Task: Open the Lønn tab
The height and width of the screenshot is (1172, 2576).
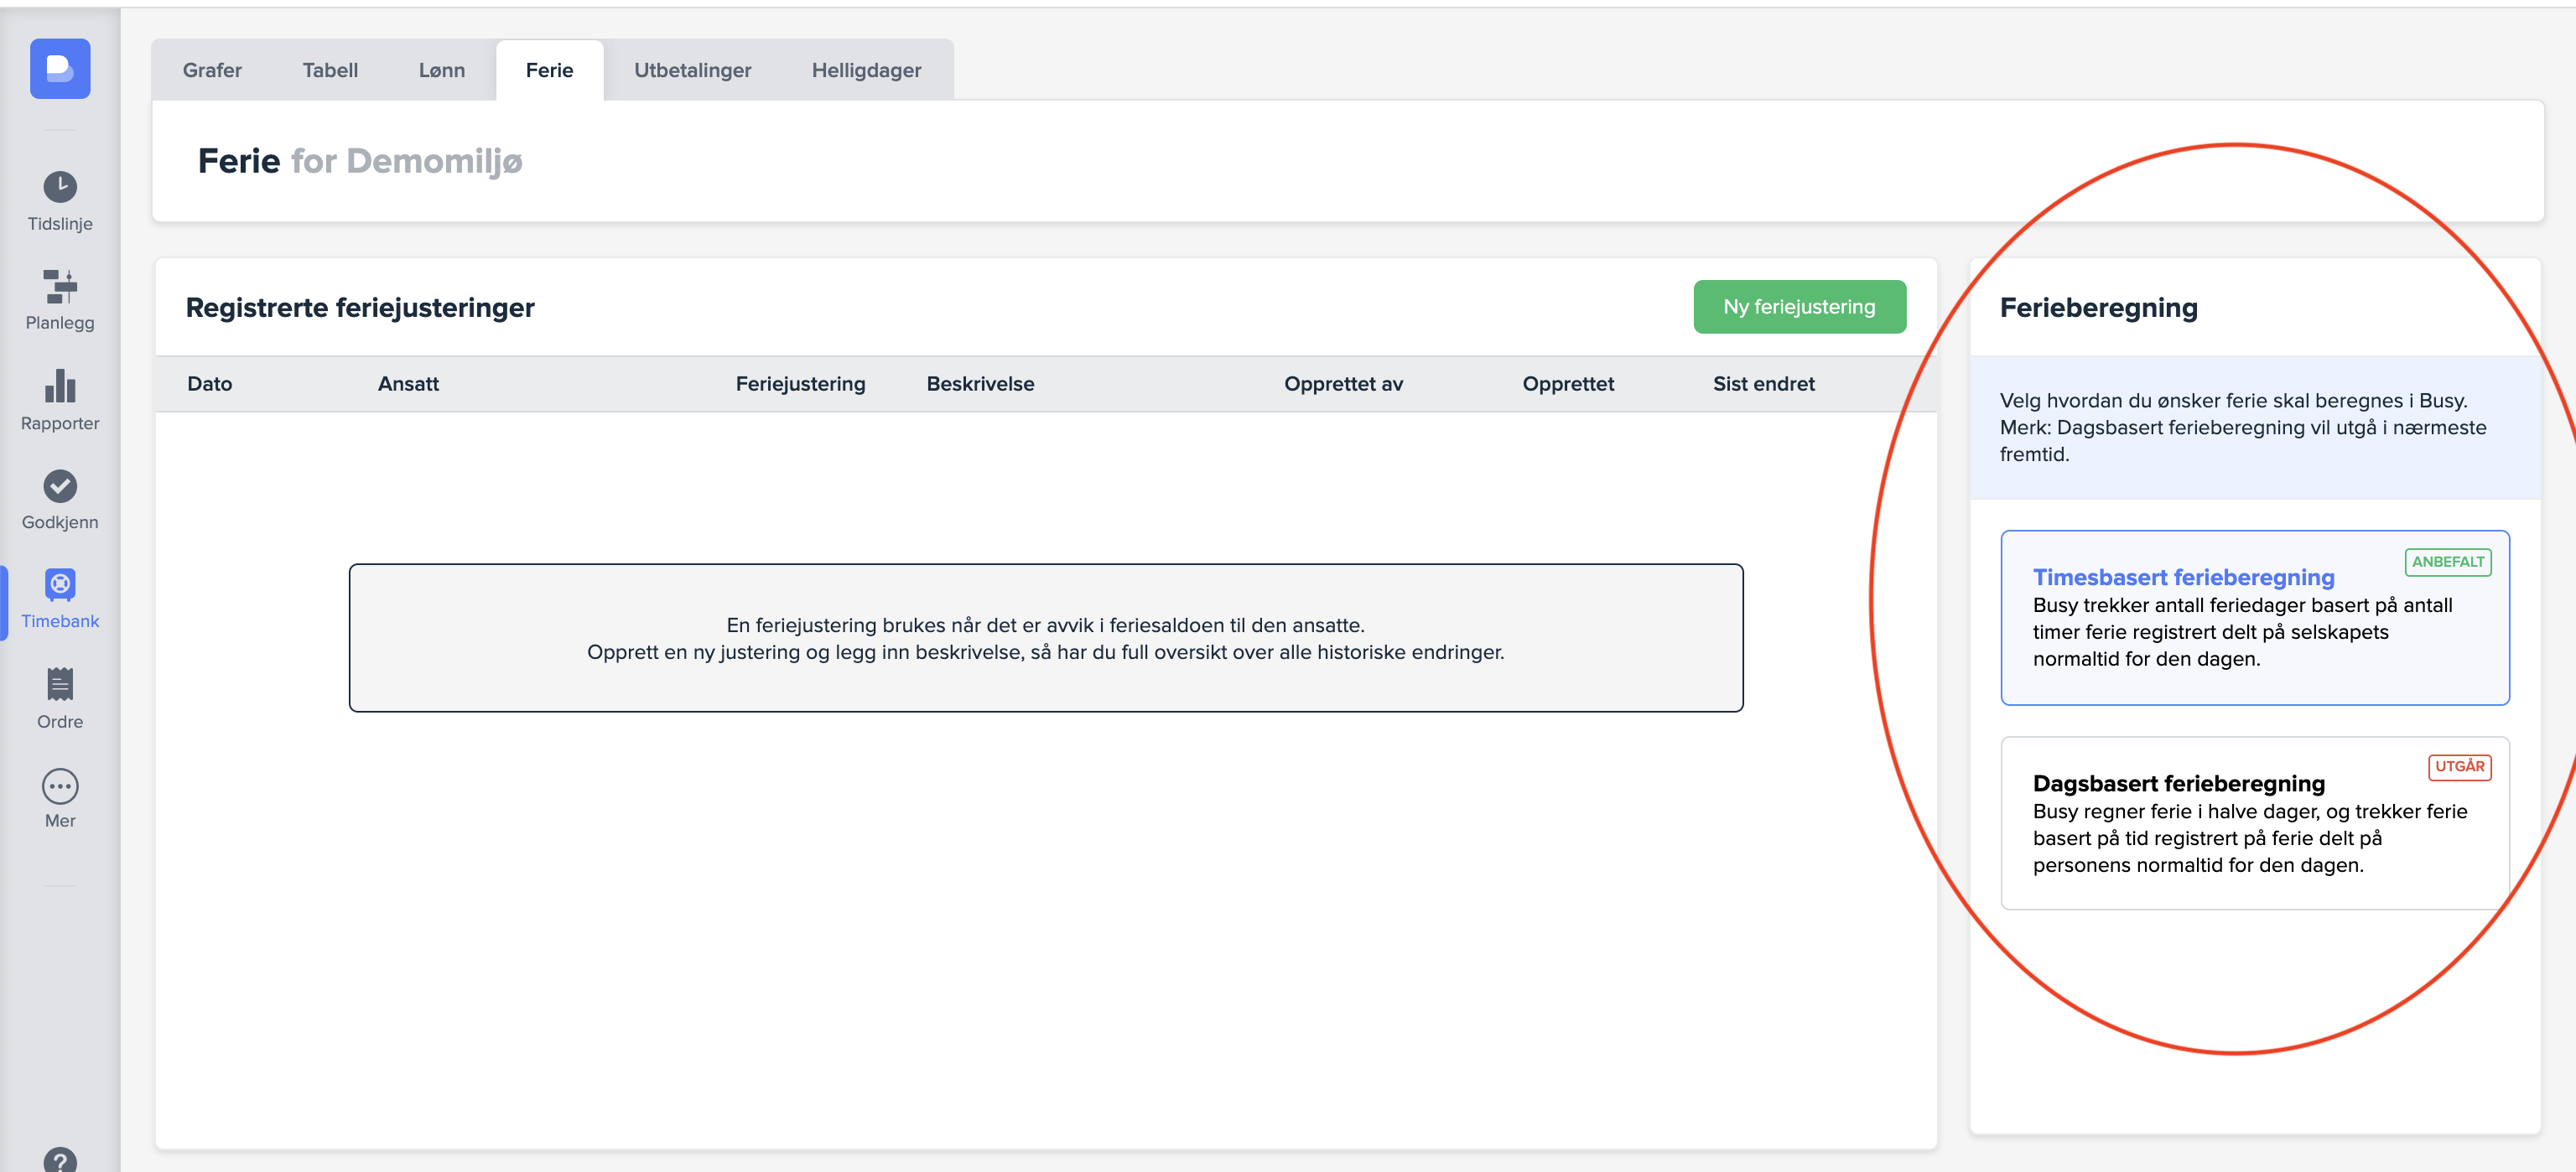Action: click(x=441, y=70)
